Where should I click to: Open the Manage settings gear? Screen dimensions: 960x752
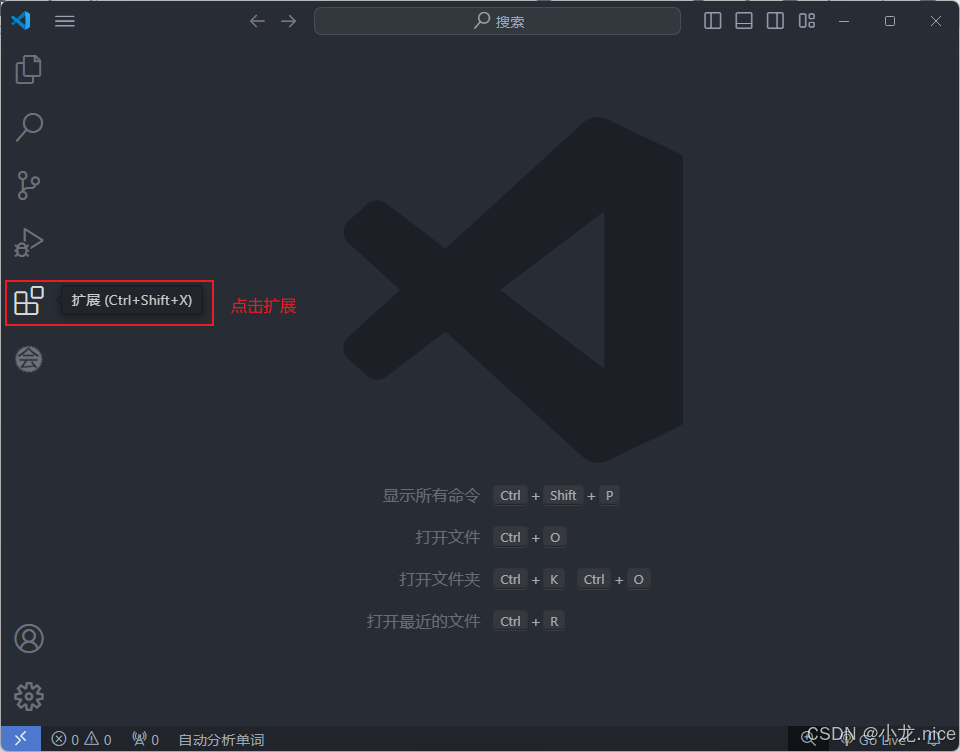(29, 696)
